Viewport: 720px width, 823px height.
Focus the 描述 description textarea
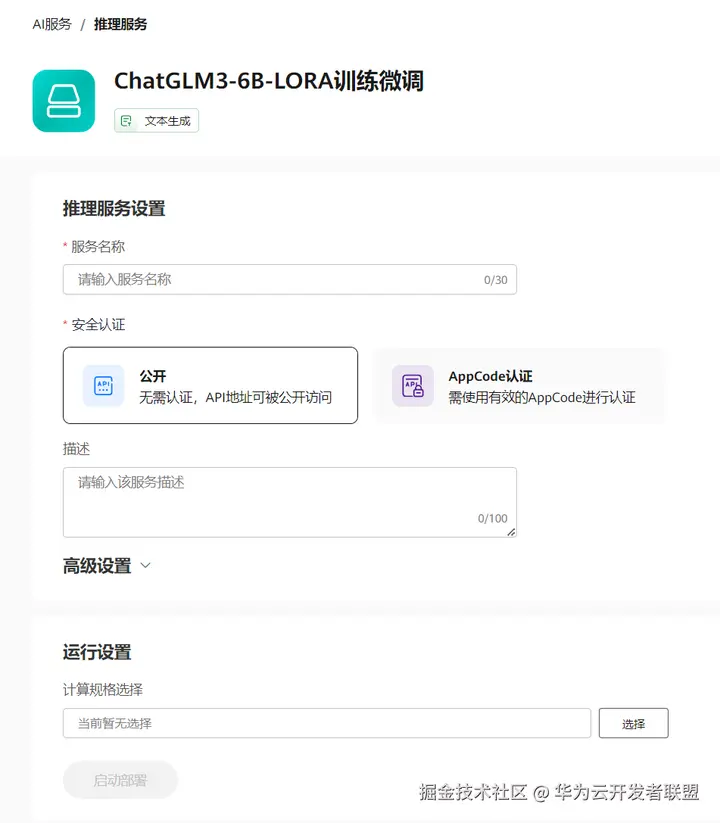point(290,502)
